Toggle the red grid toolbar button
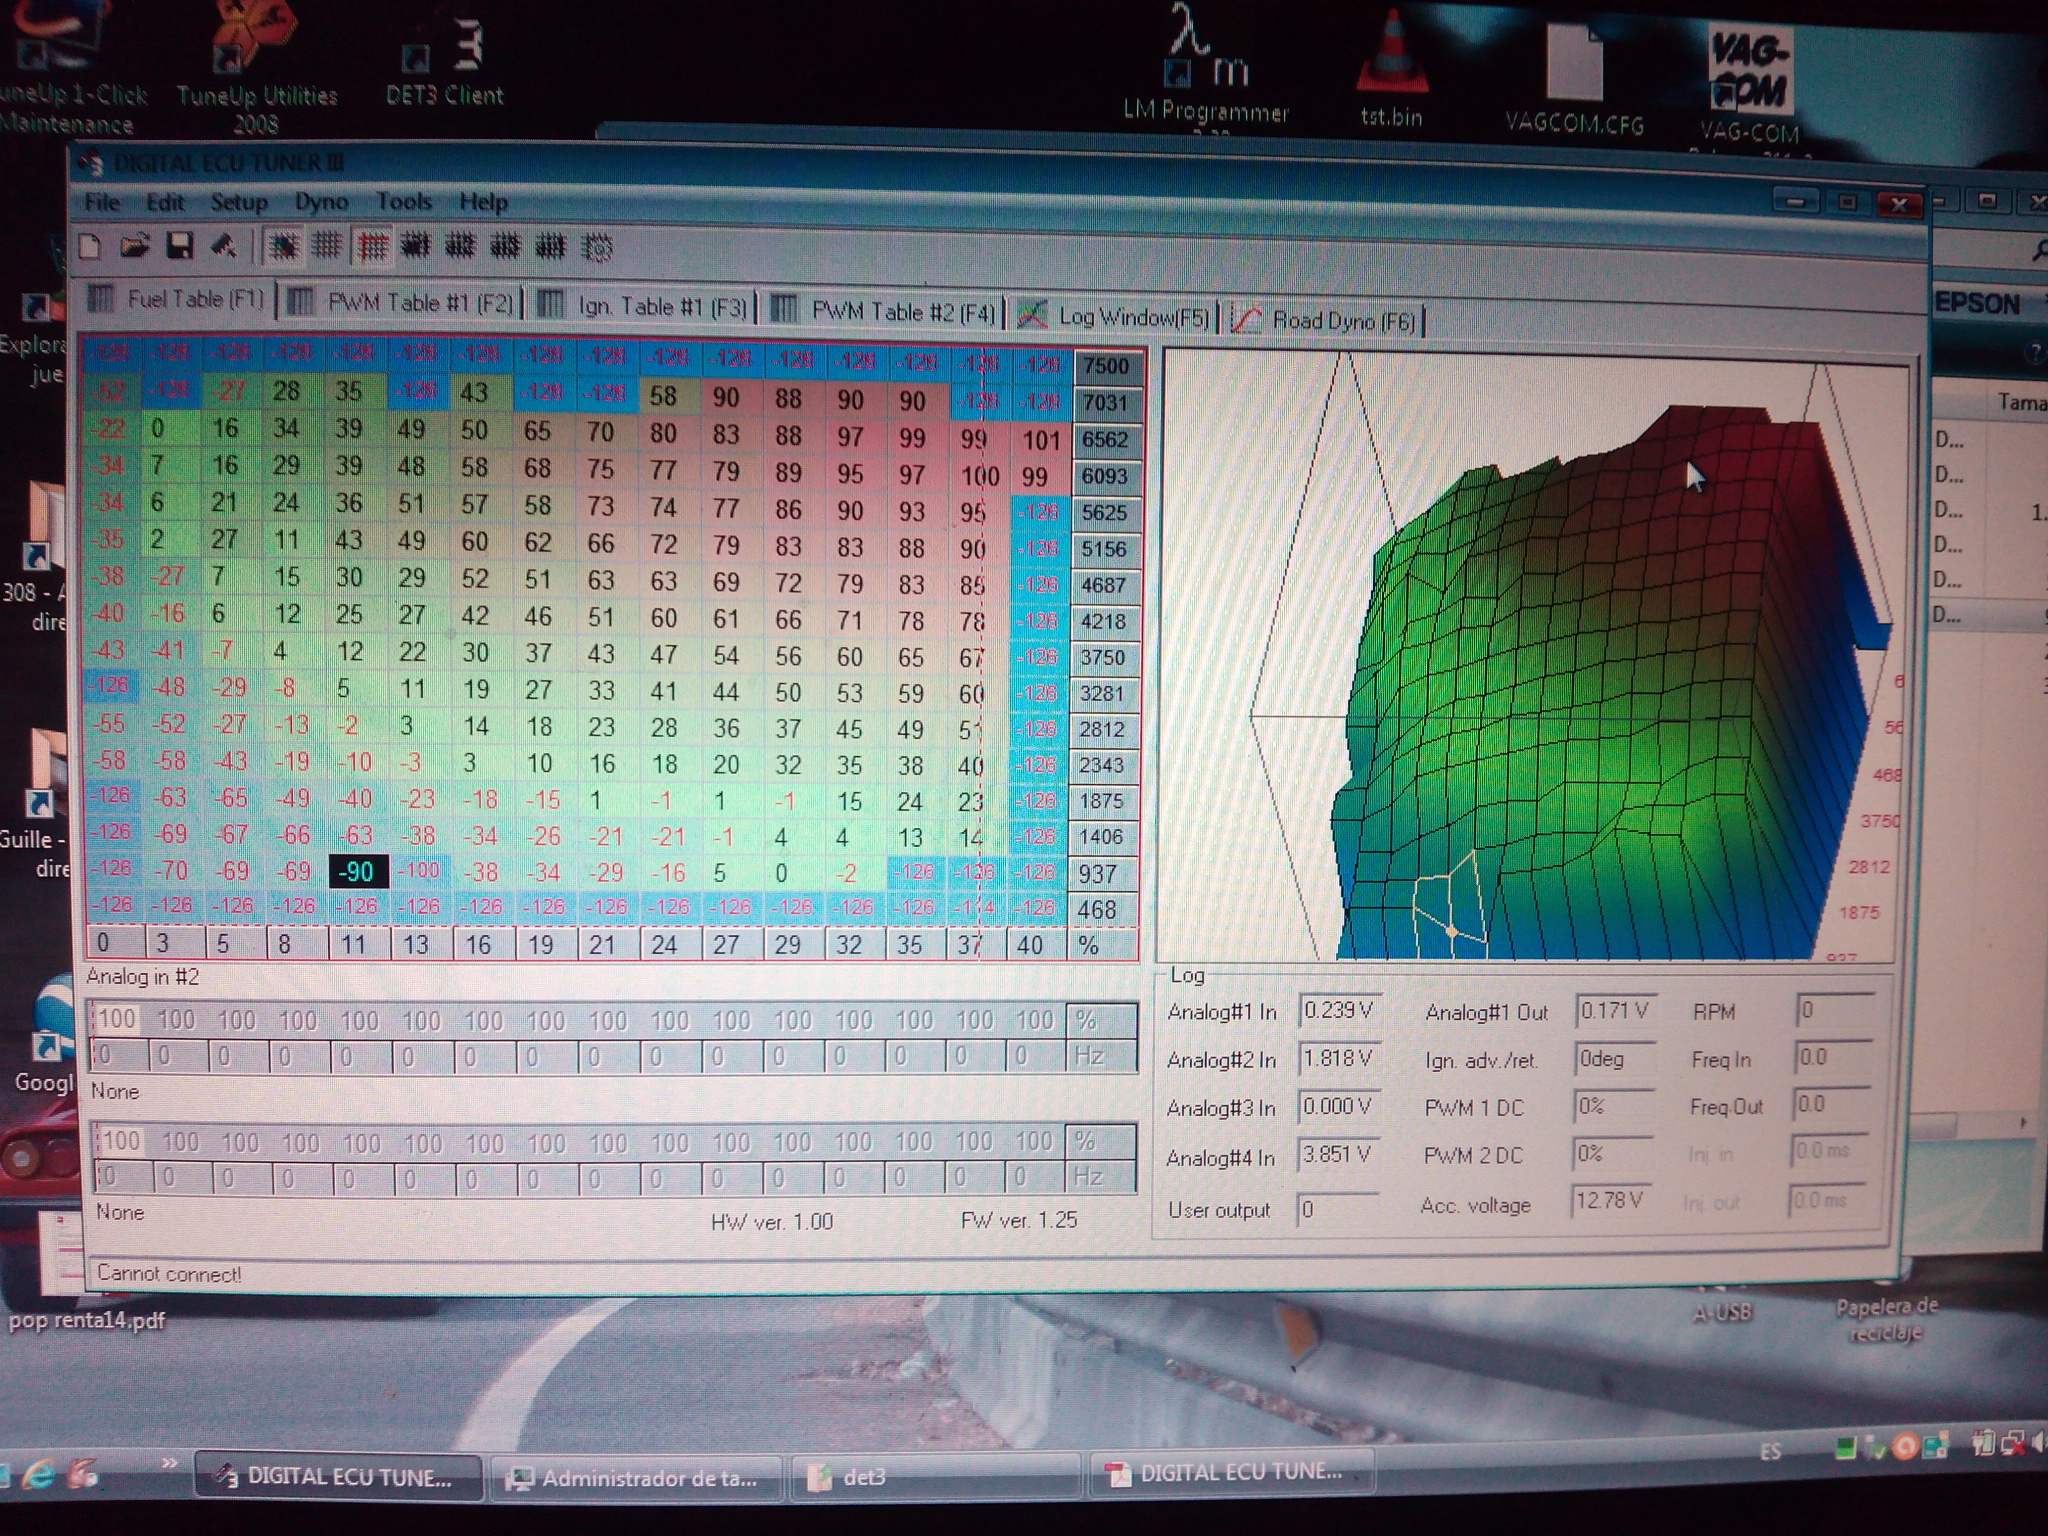 (372, 246)
